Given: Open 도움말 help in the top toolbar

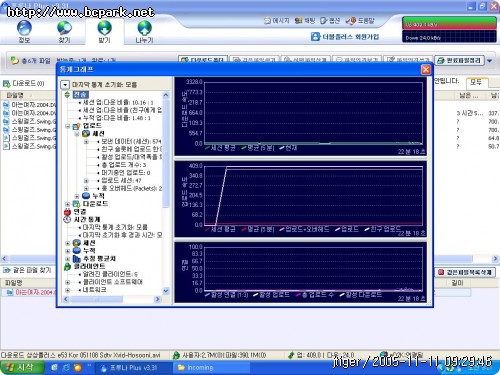Looking at the screenshot, I should point(360,21).
